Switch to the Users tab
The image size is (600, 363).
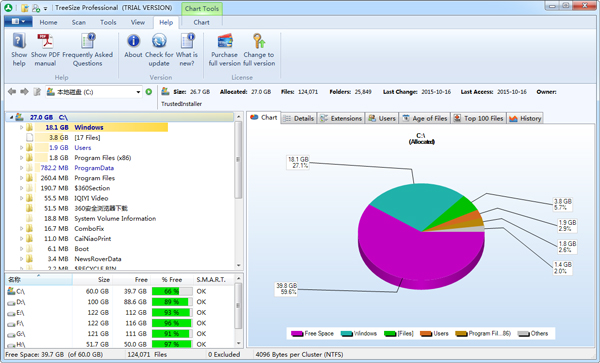(382, 118)
